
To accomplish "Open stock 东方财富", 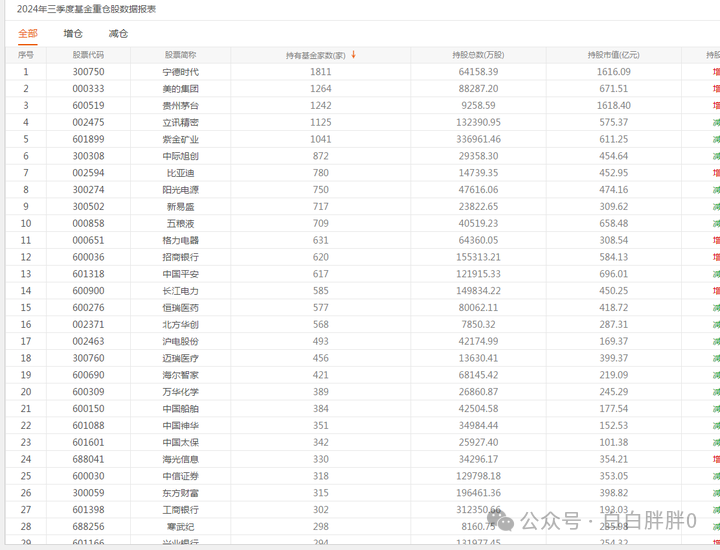I will [180, 493].
